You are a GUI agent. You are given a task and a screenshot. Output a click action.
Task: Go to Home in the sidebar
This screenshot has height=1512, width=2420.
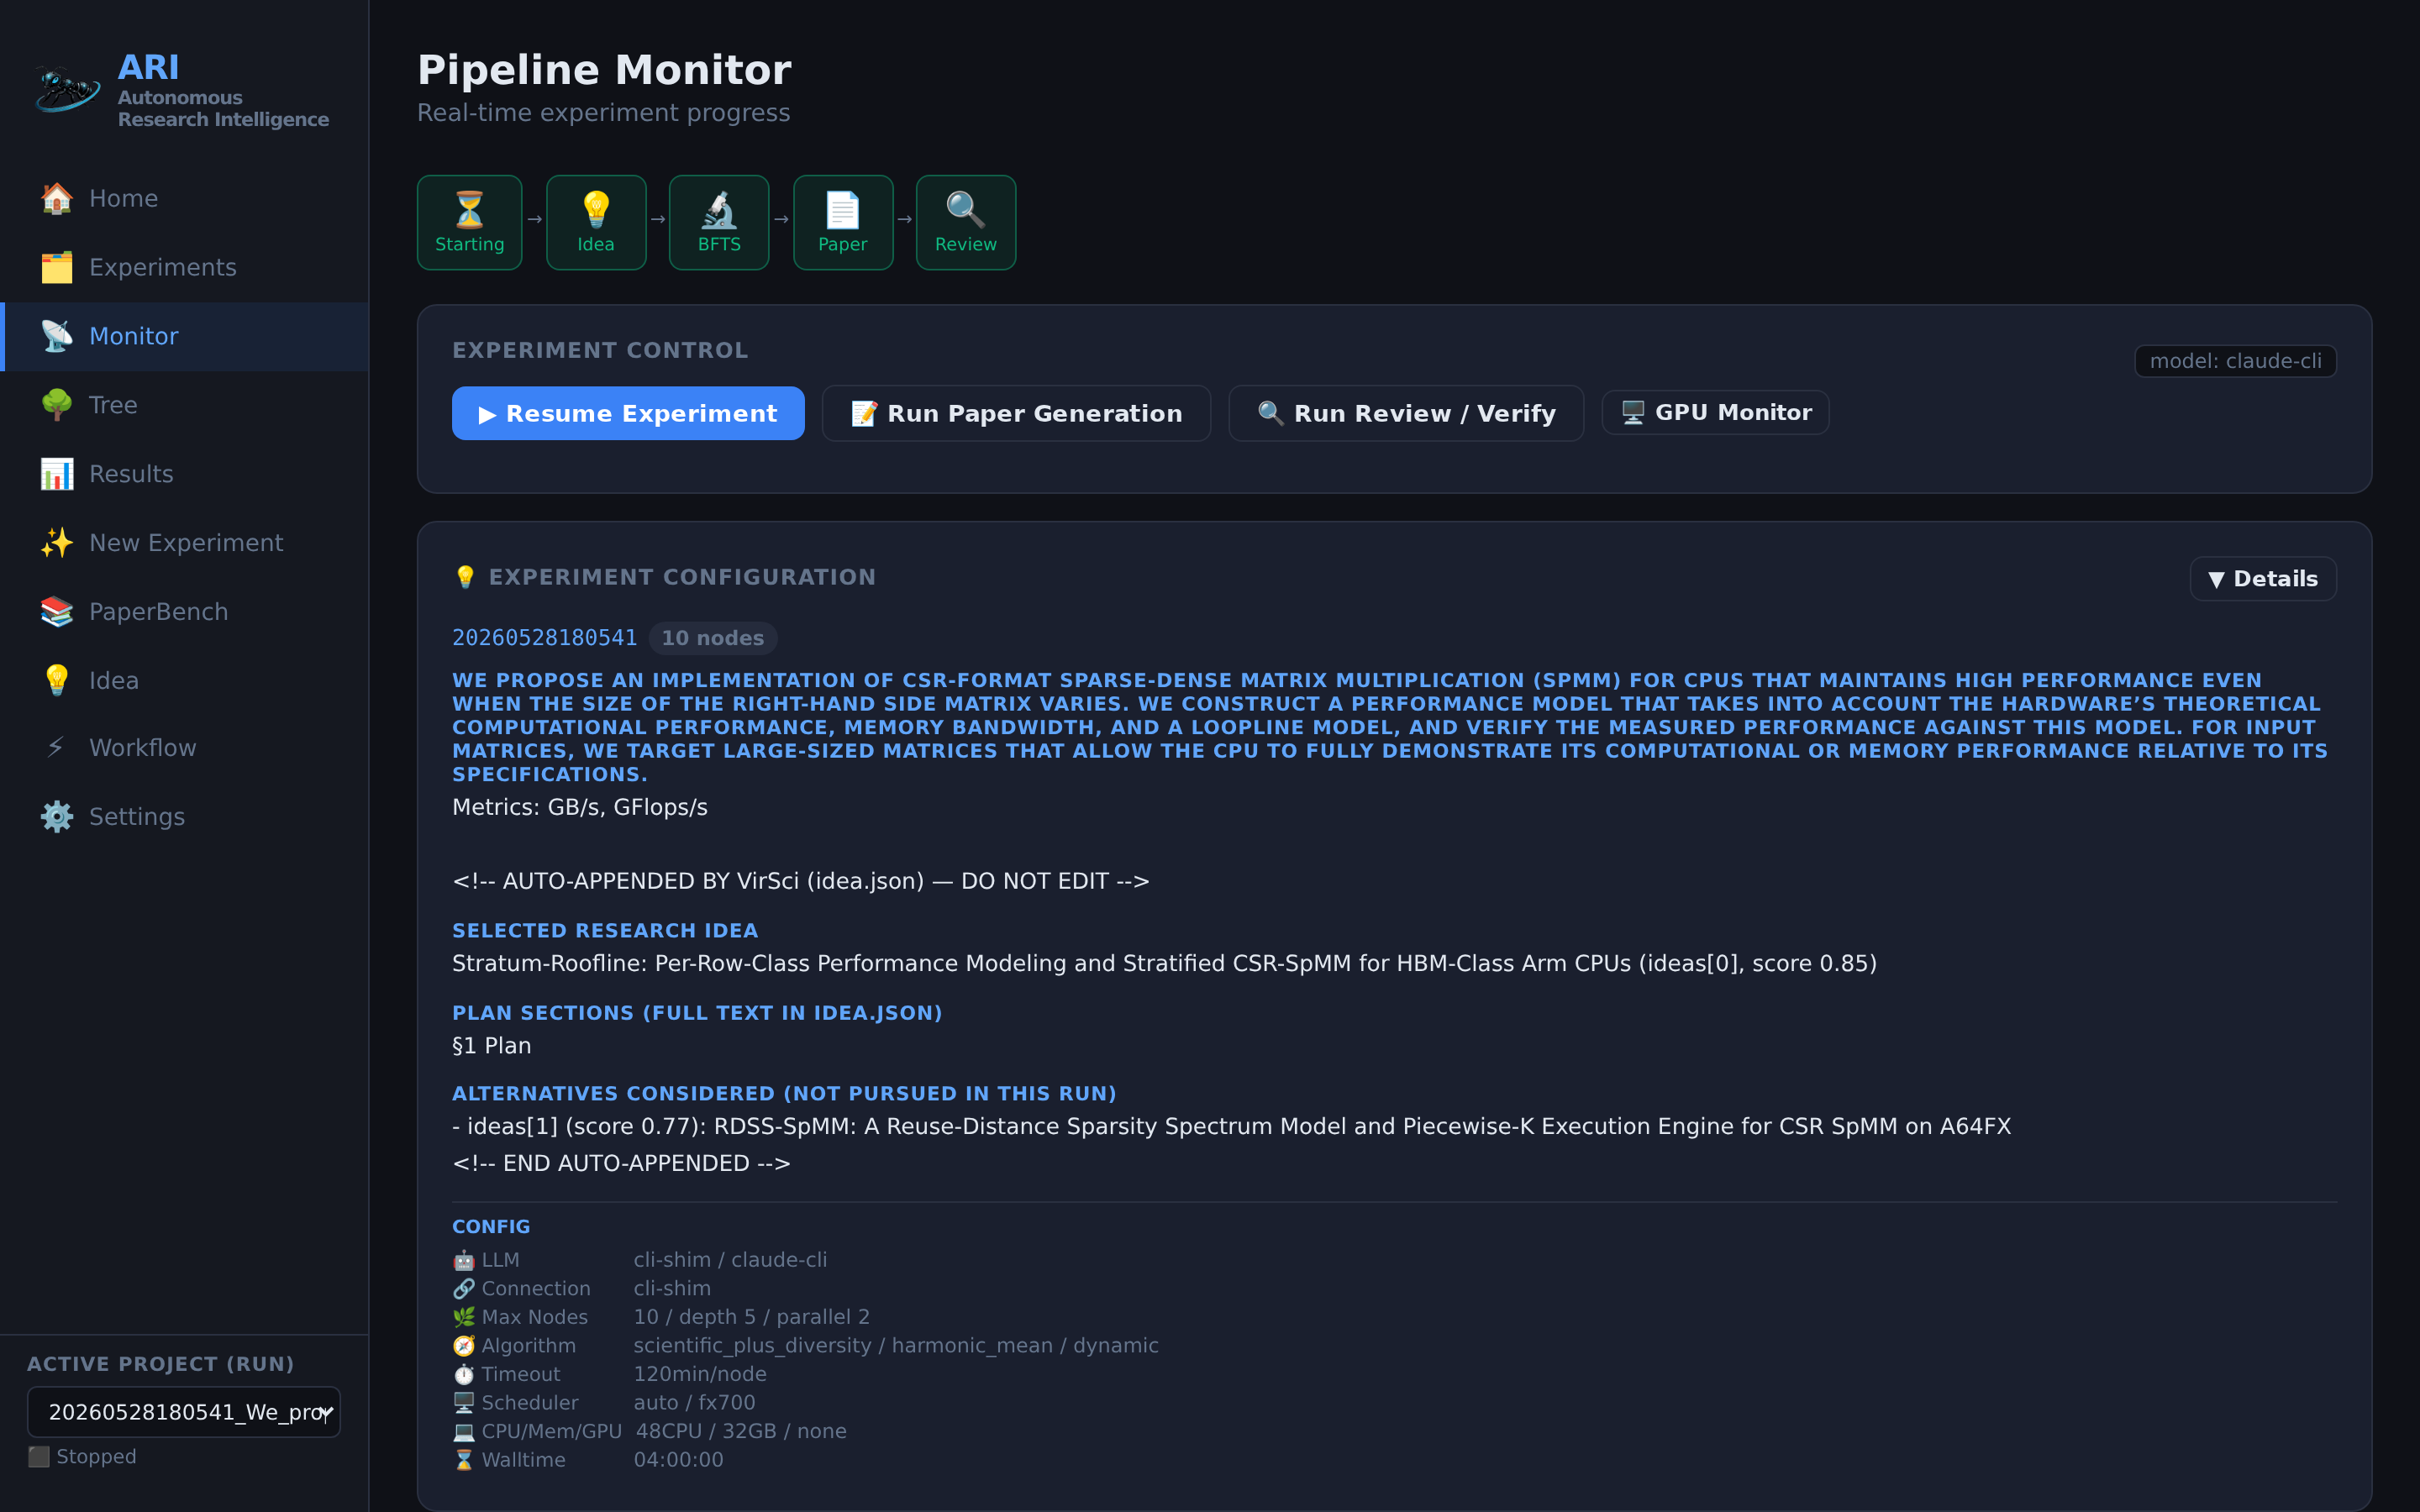(186, 198)
